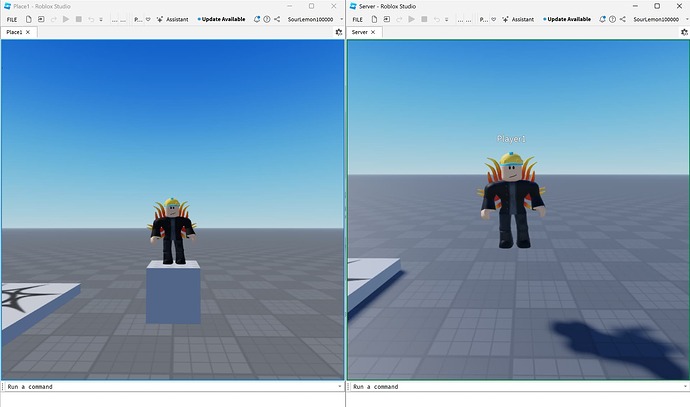Start Play test in Place1 window
Image resolution: width=690 pixels, height=407 pixels.
coord(66,19)
